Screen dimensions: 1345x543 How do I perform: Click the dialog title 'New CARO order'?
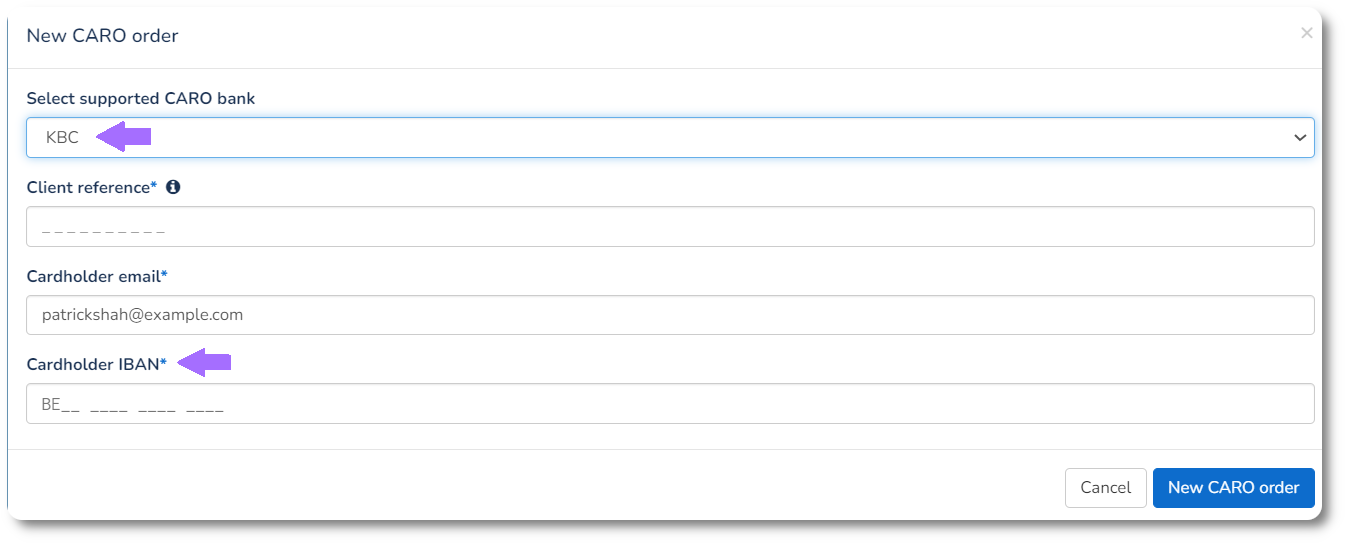click(x=102, y=36)
